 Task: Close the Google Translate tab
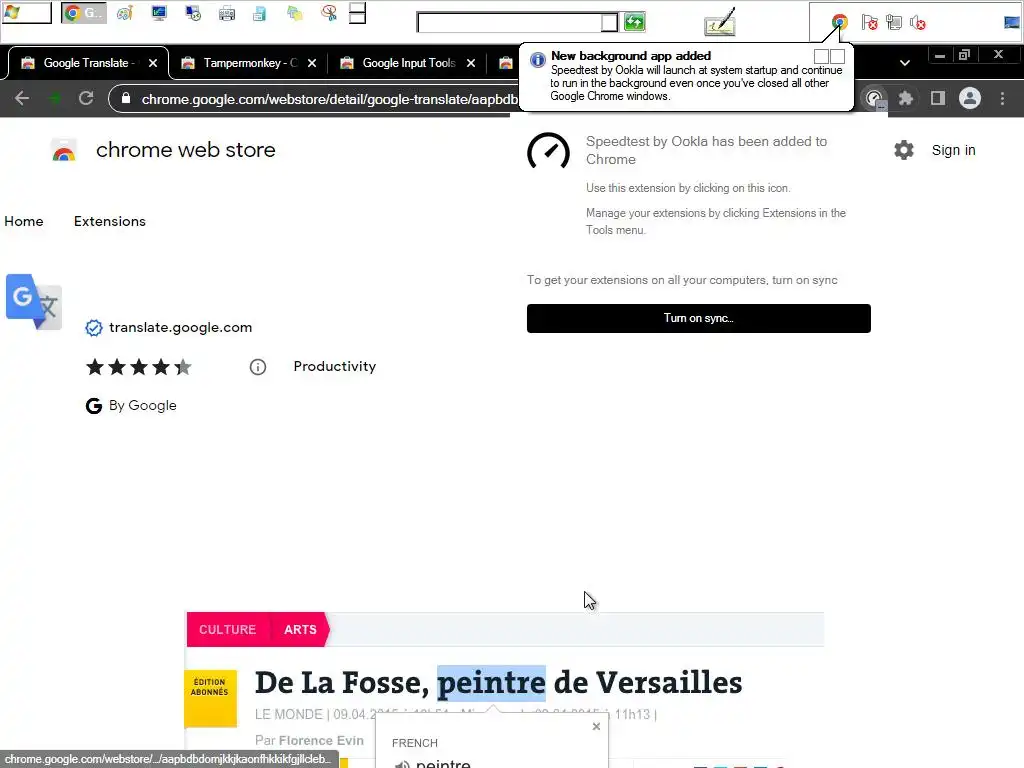tap(153, 63)
